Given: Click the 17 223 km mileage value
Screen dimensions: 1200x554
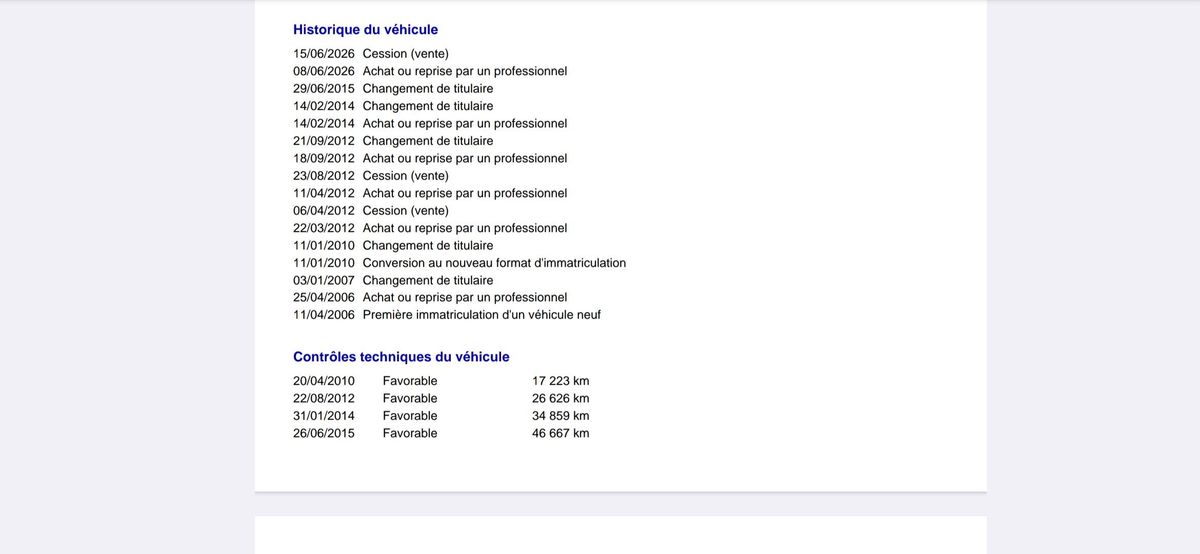Looking at the screenshot, I should 561,381.
